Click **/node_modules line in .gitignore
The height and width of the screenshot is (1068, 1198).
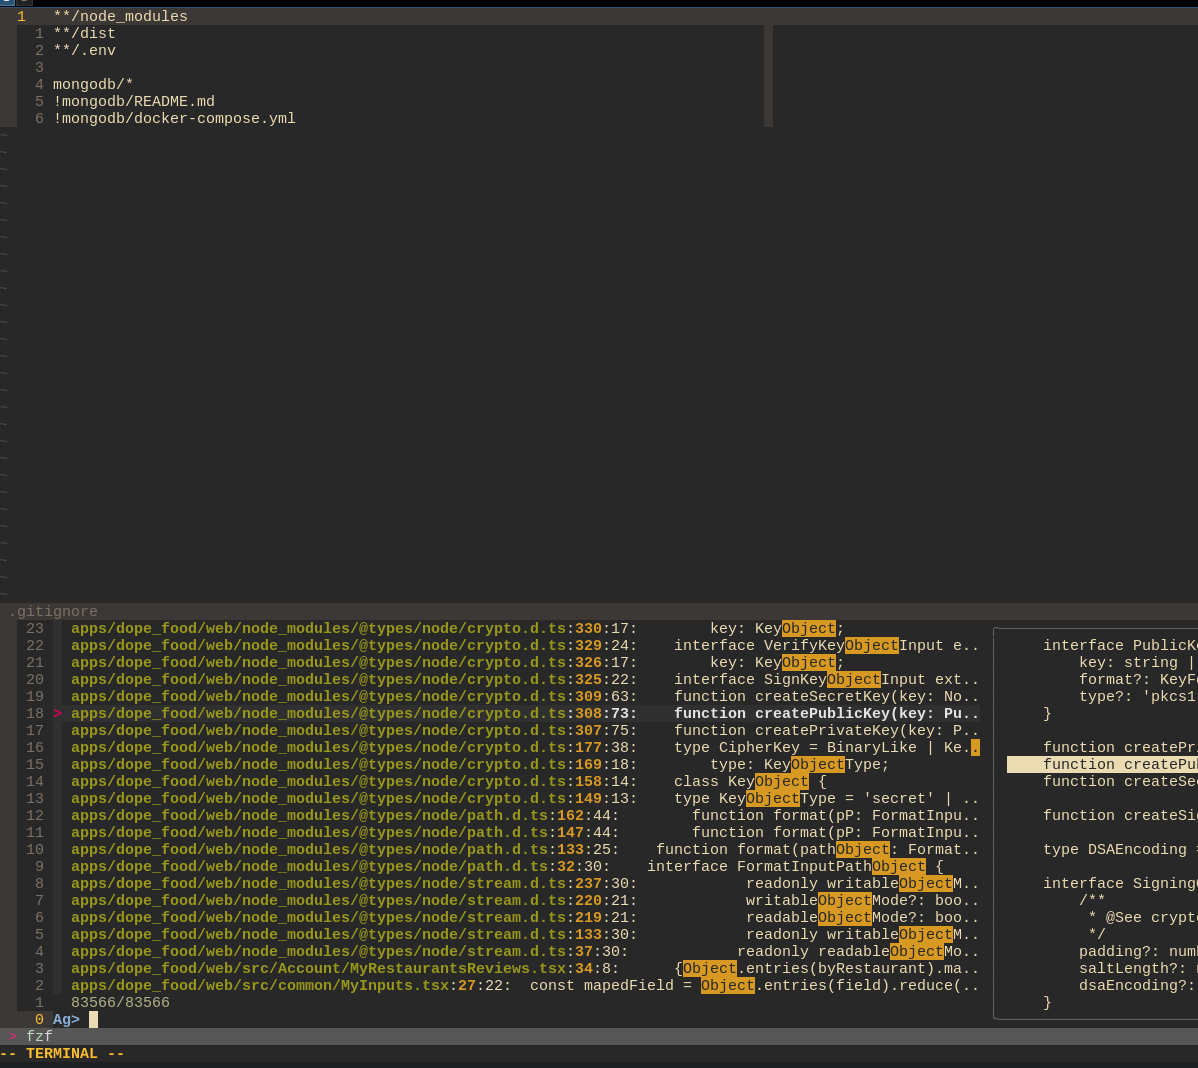(120, 16)
